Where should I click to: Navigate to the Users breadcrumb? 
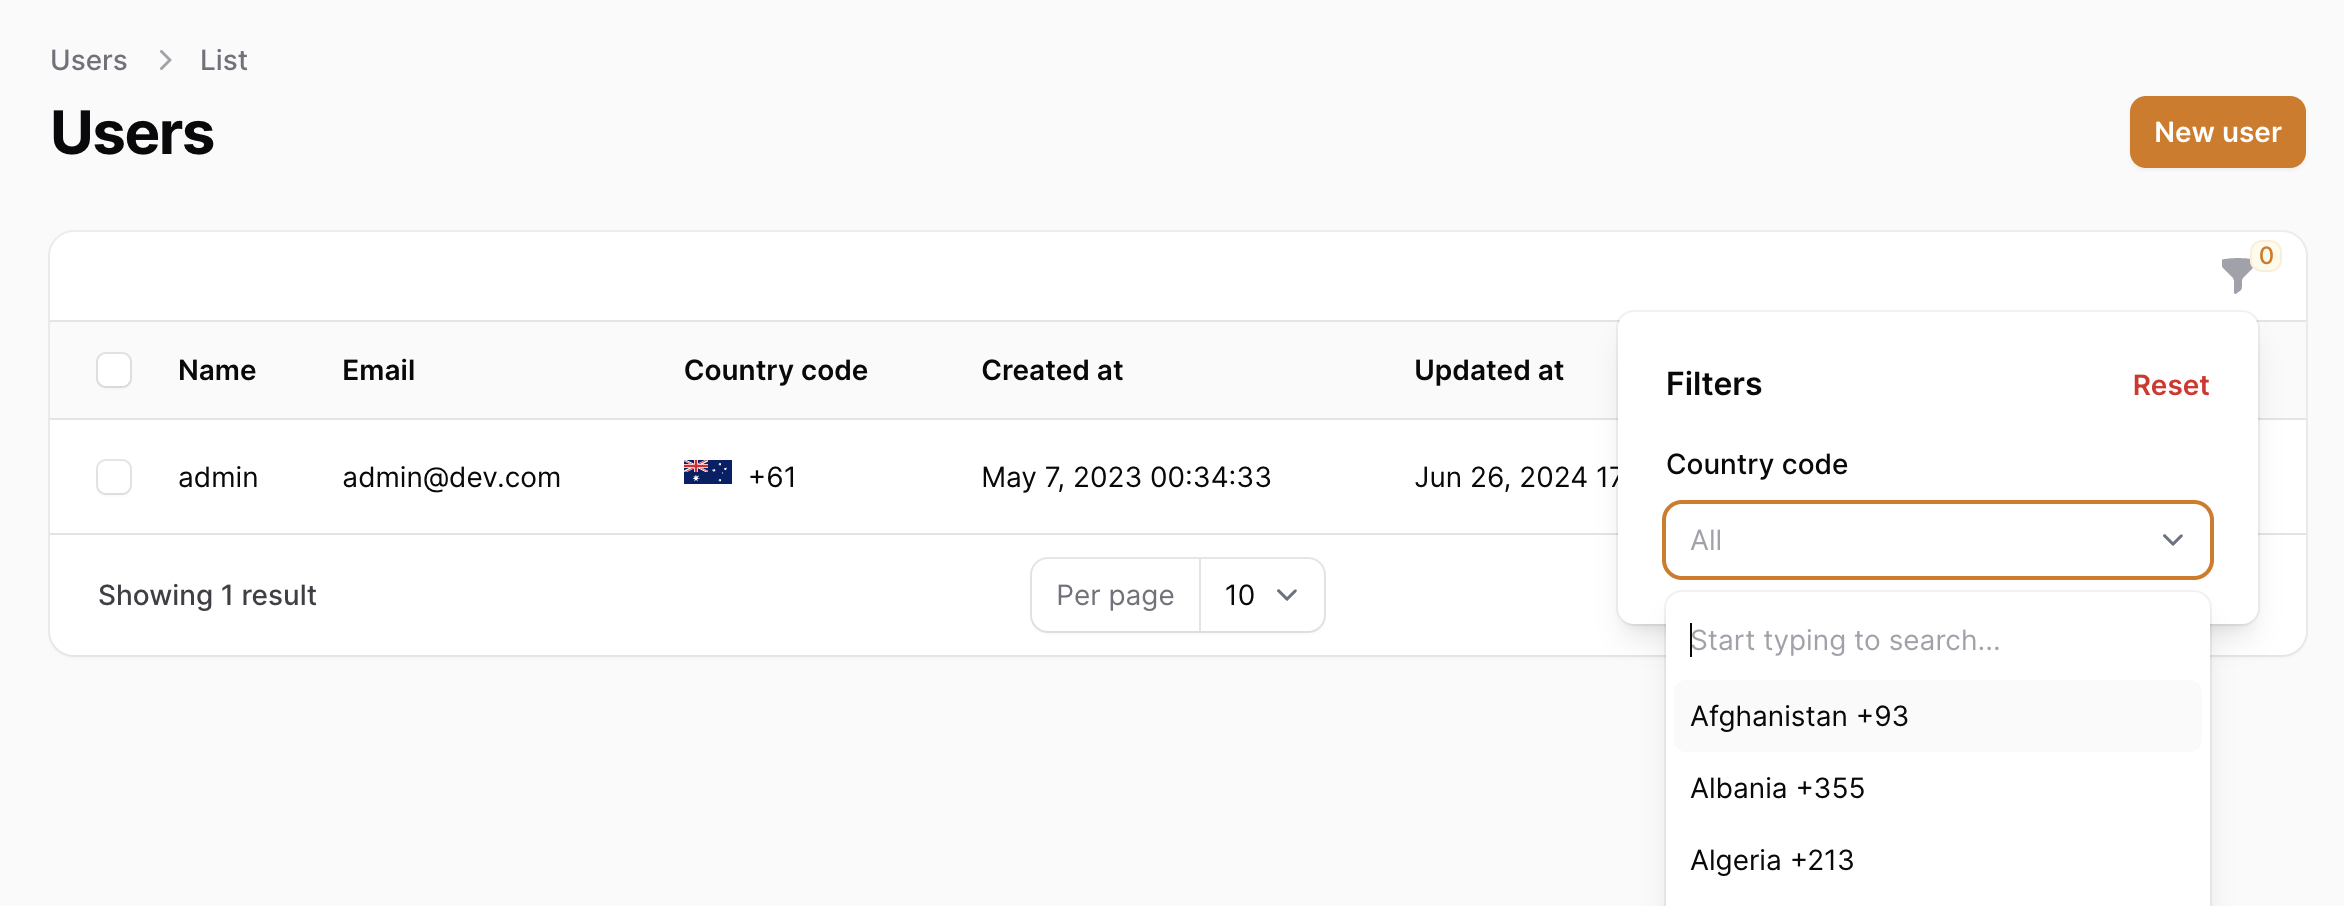pos(88,60)
